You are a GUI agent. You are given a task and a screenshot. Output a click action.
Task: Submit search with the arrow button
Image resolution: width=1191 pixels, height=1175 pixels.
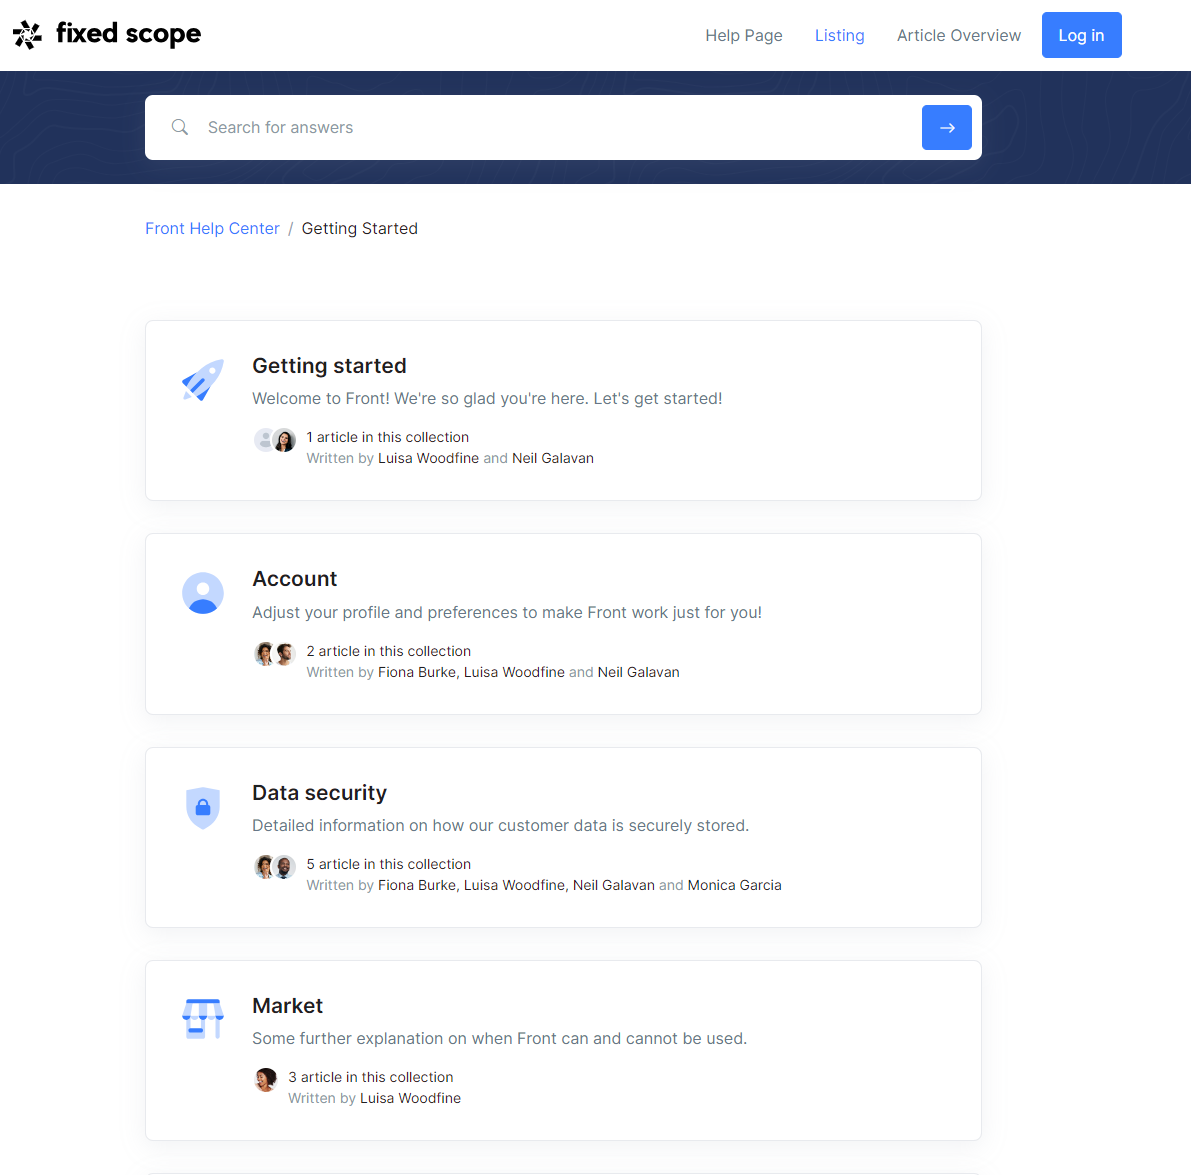[946, 128]
